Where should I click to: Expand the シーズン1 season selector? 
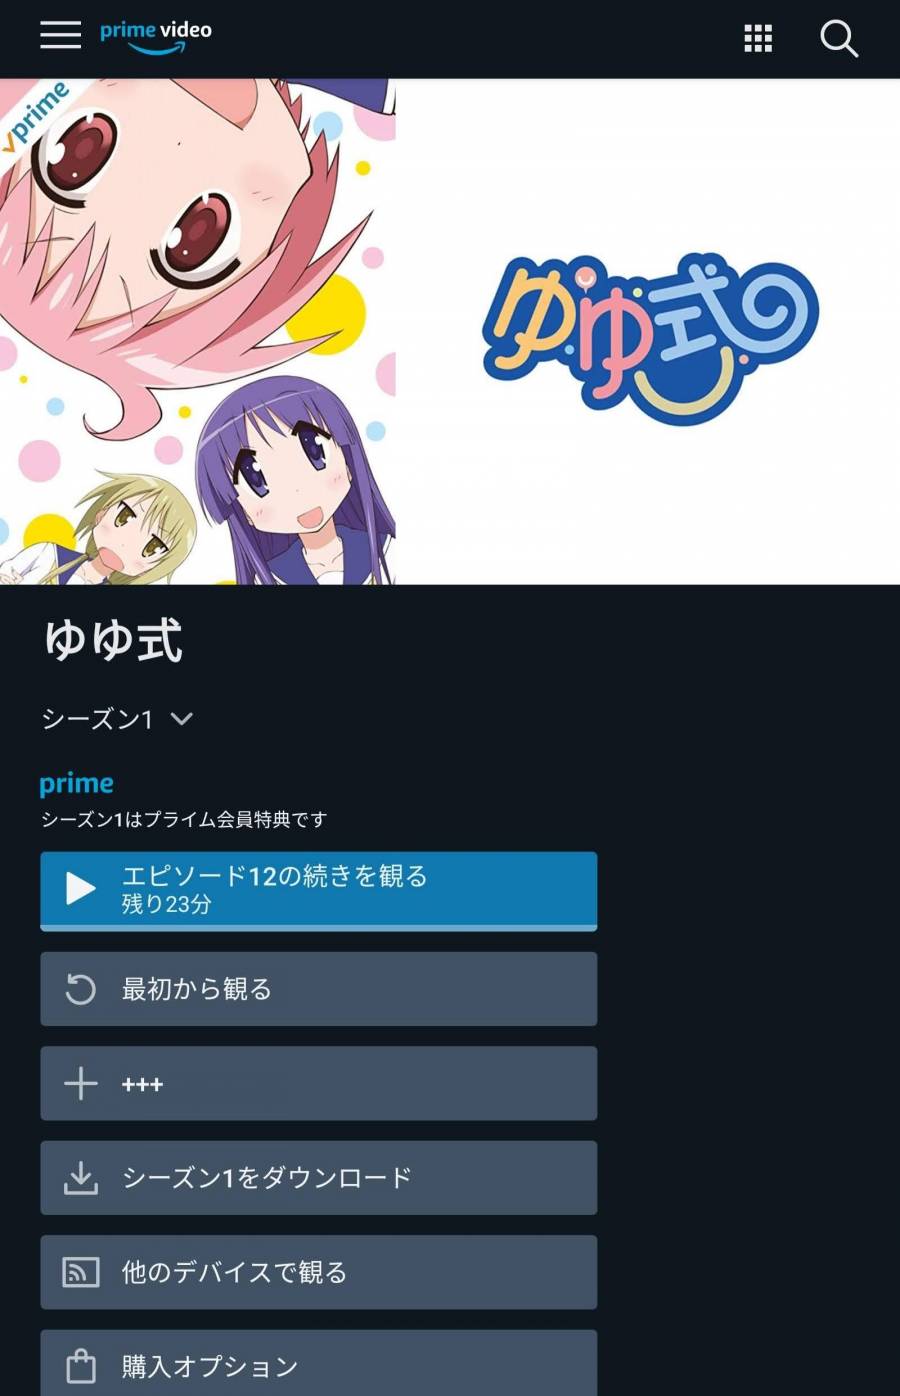pyautogui.click(x=117, y=718)
